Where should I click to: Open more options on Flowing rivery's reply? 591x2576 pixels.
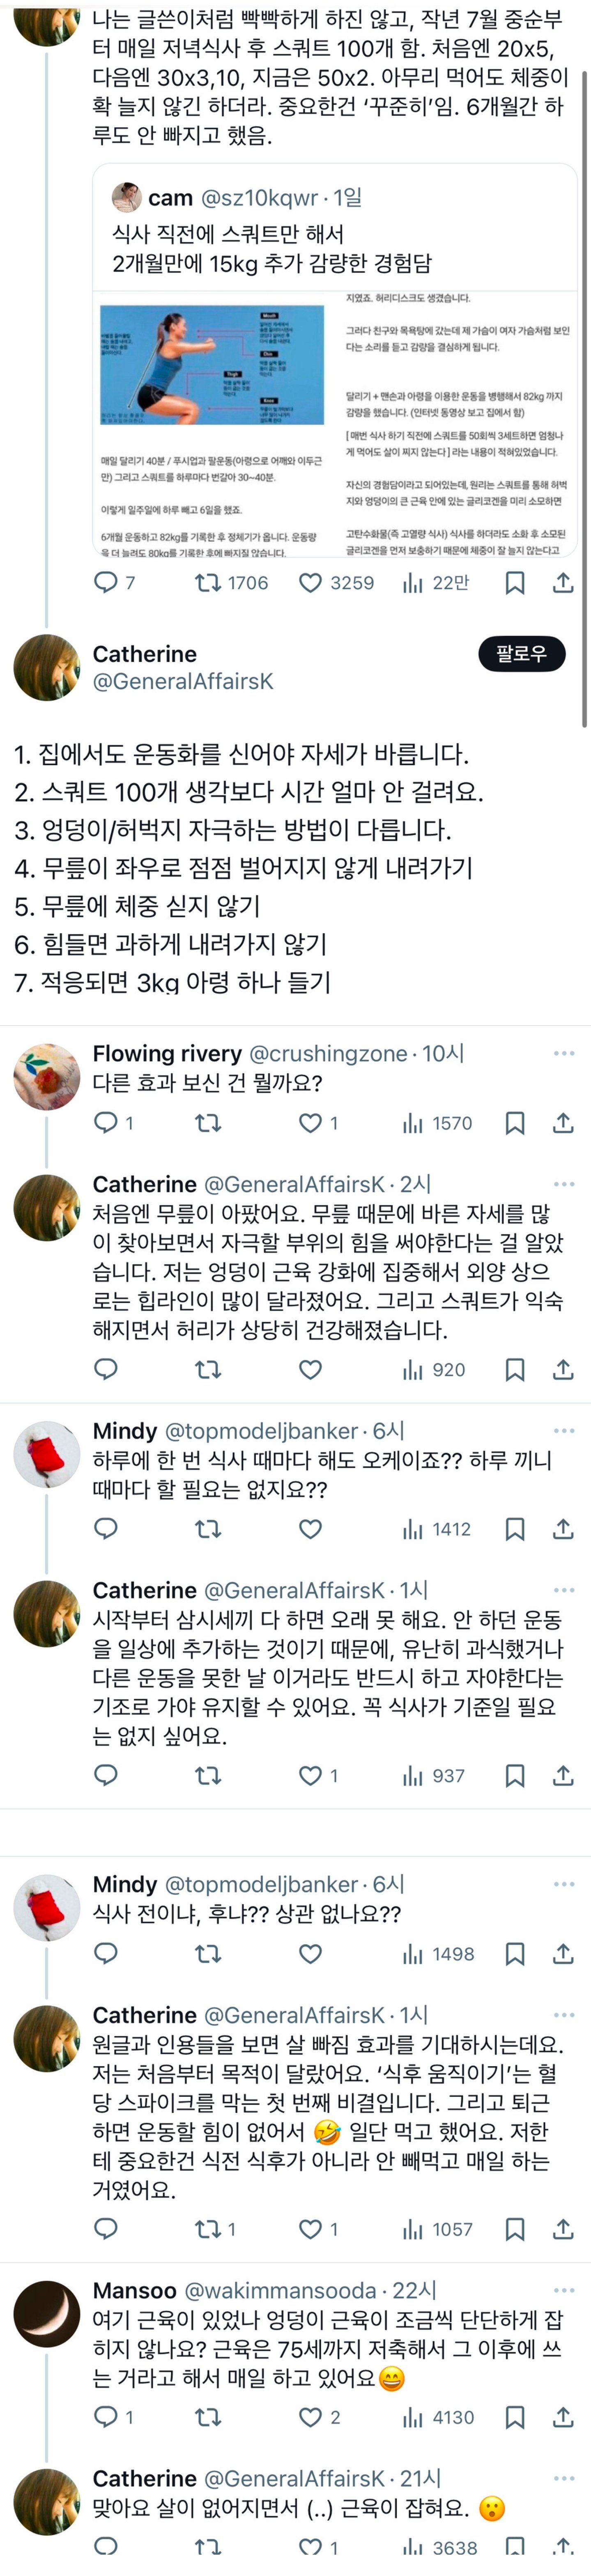pos(564,1053)
